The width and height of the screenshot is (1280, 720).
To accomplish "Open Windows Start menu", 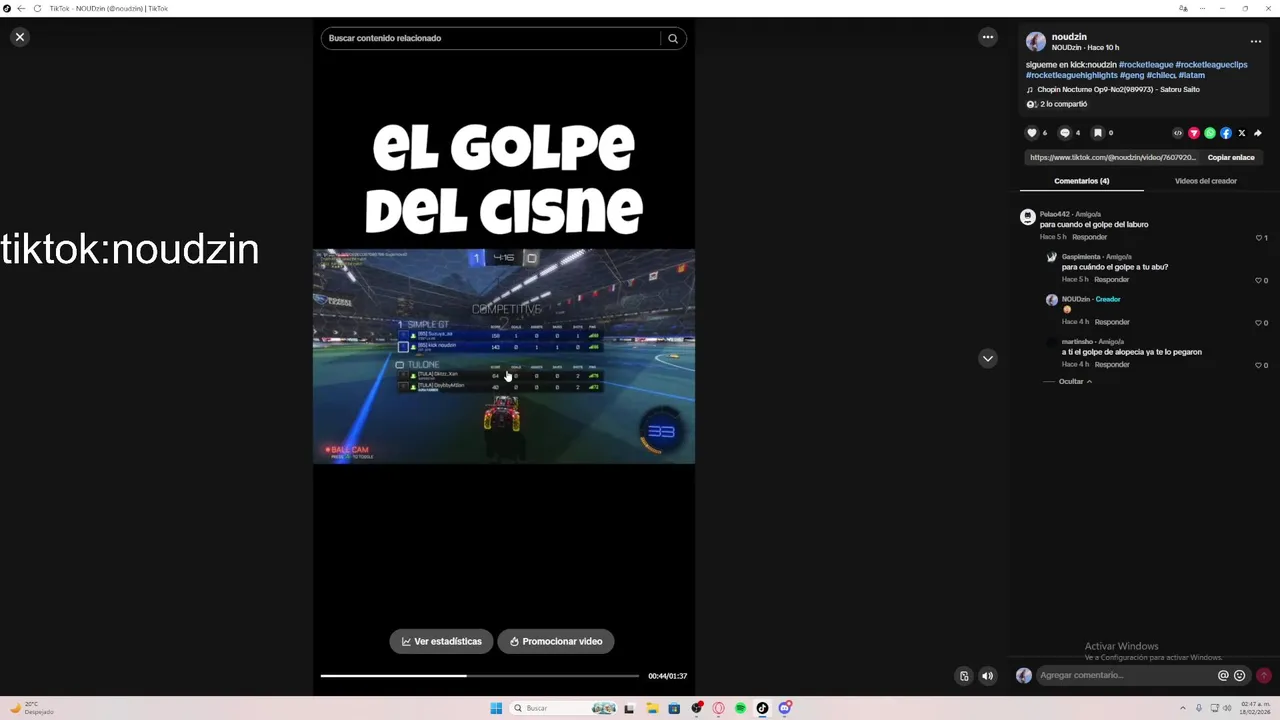I will click(496, 708).
